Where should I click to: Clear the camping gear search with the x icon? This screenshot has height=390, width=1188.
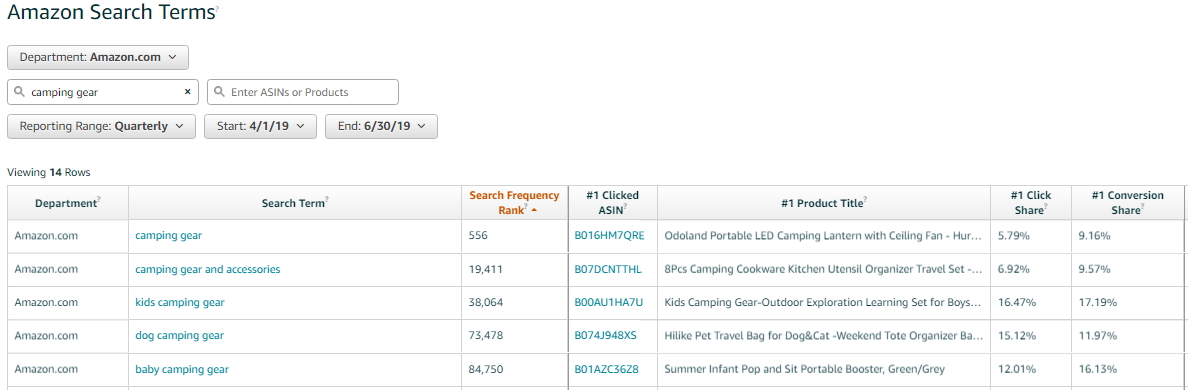click(x=187, y=92)
